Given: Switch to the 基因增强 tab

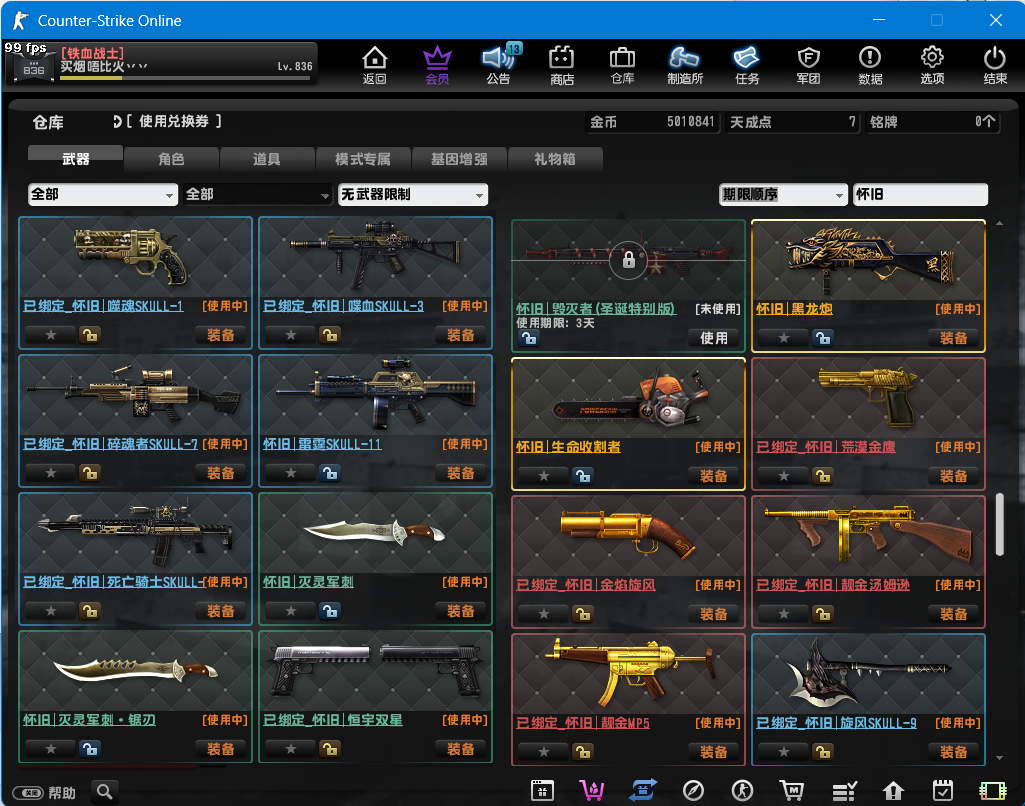Looking at the screenshot, I should pyautogui.click(x=459, y=159).
